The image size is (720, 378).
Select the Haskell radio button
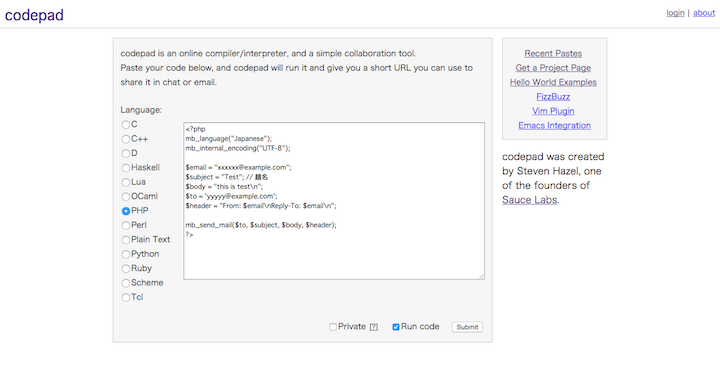click(x=126, y=168)
